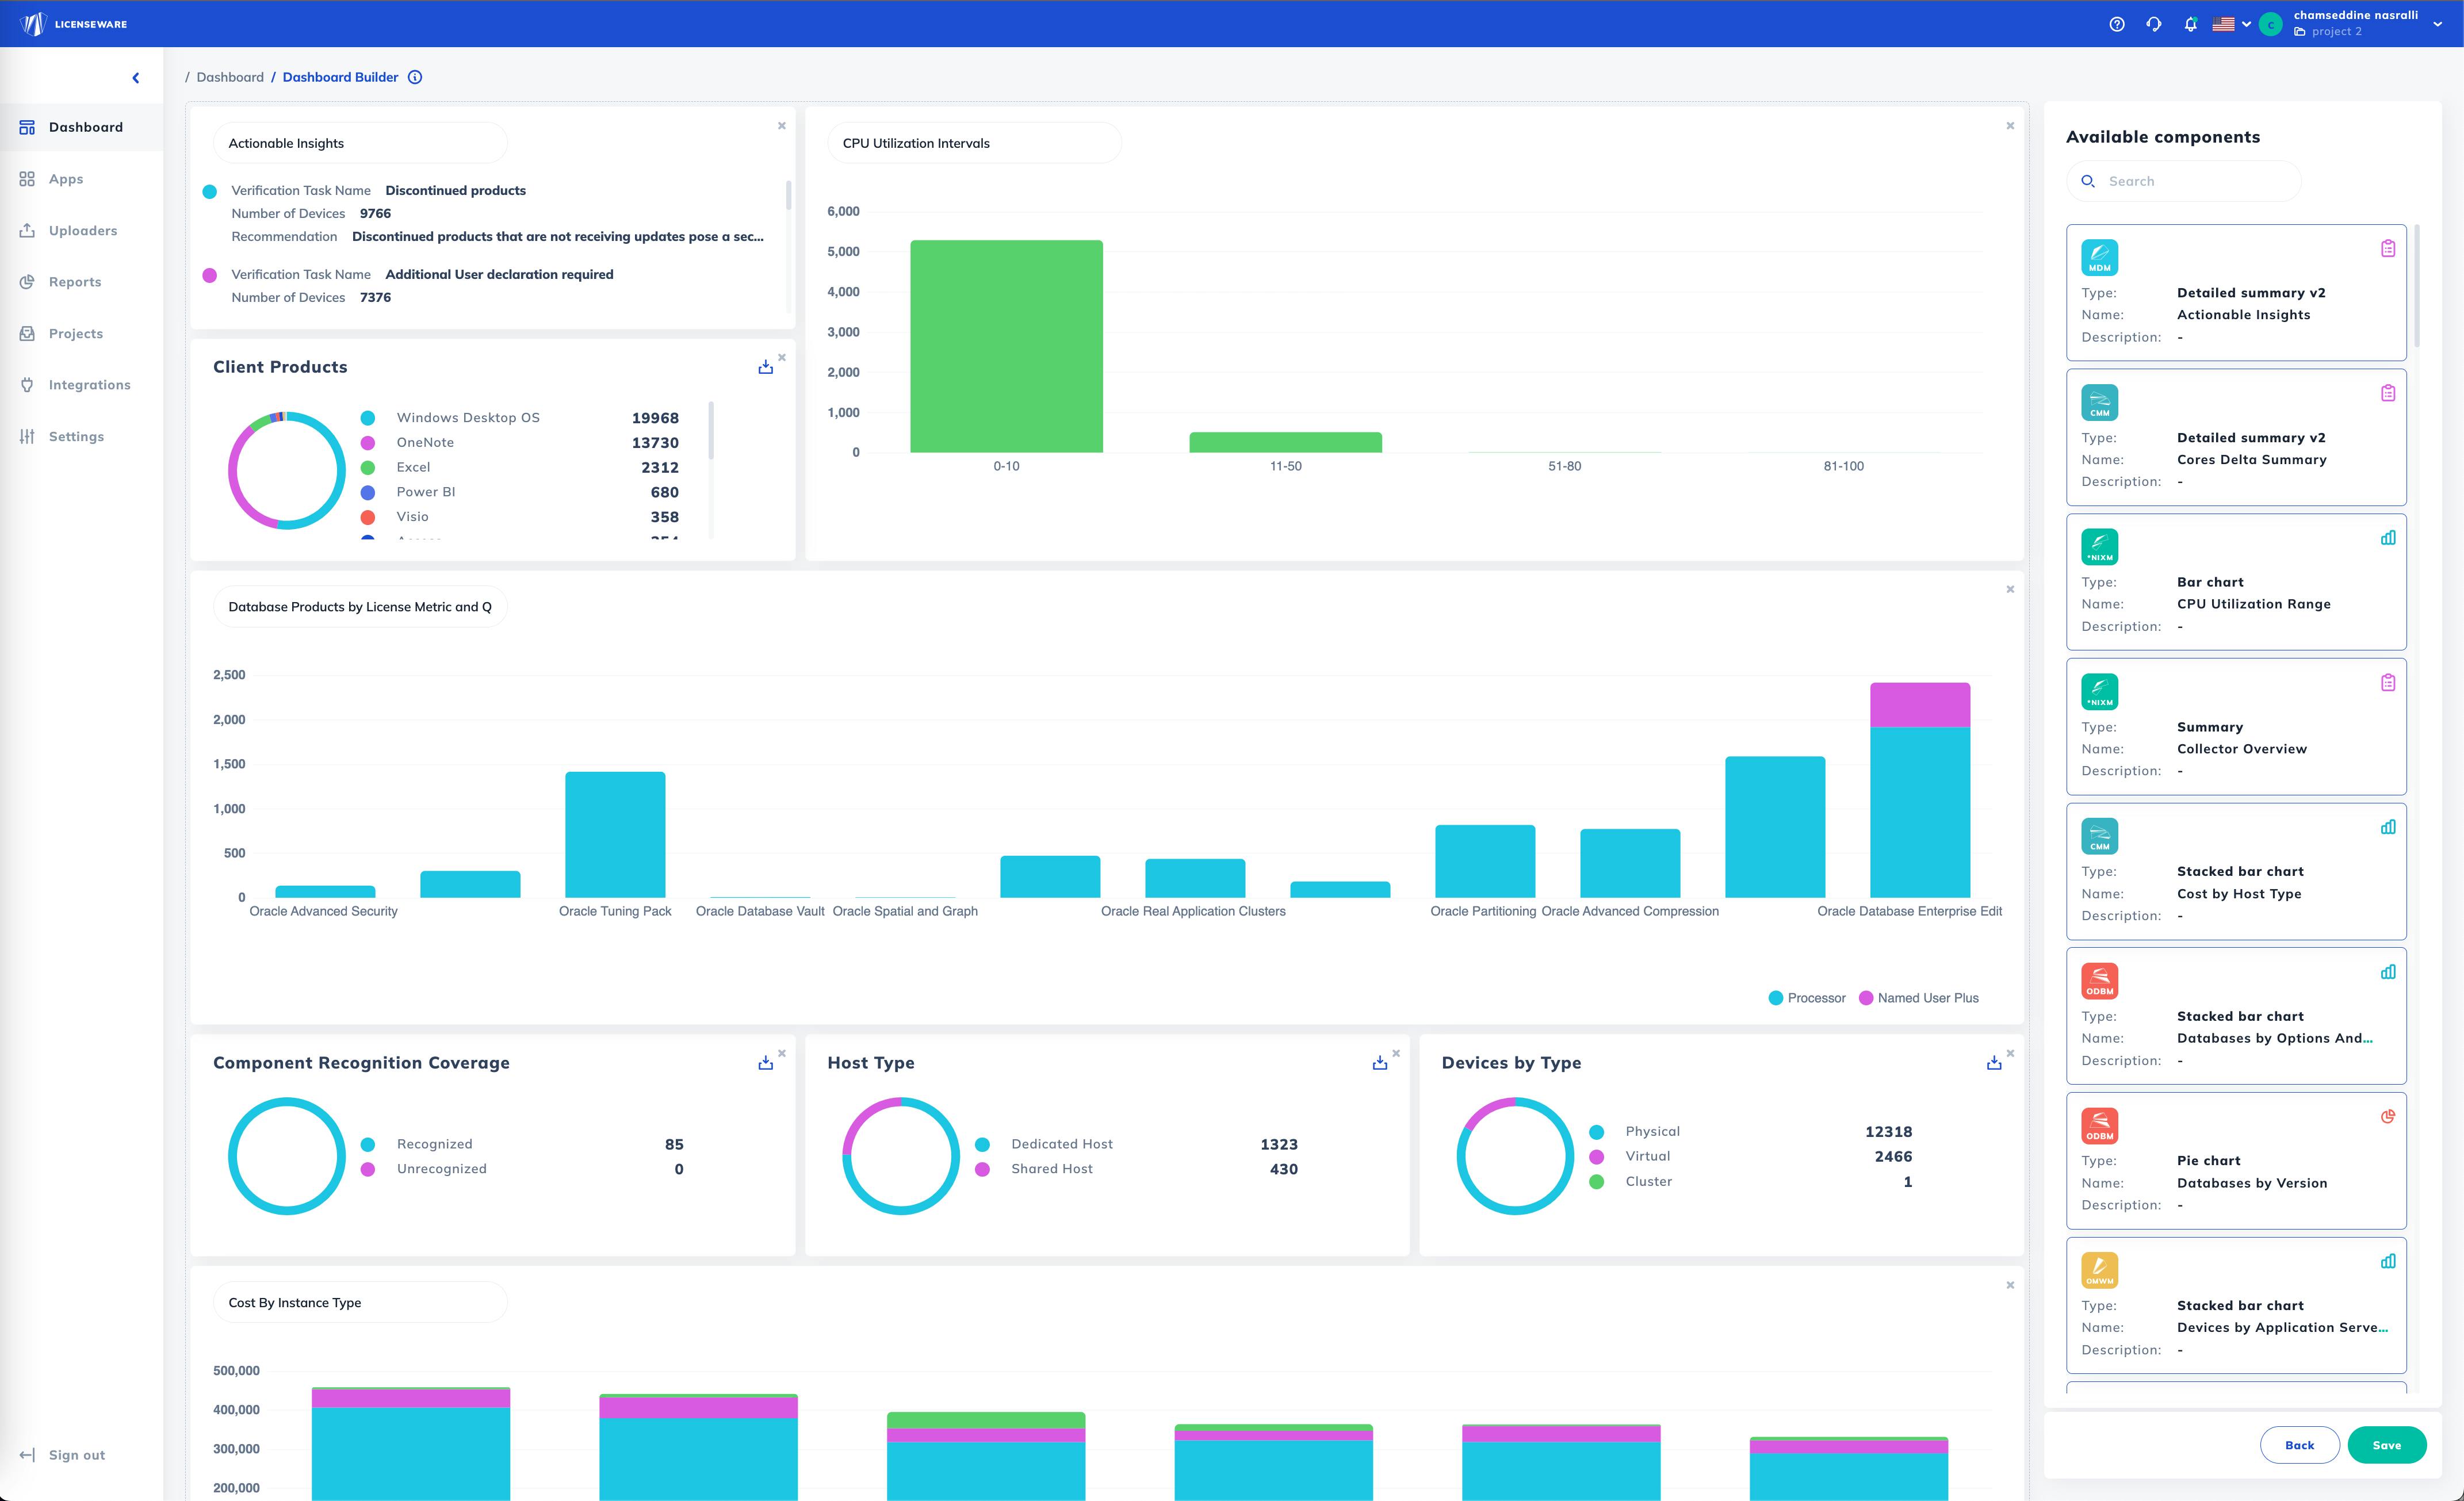
Task: Select the Cost by Host Type component card
Action: click(2236, 871)
